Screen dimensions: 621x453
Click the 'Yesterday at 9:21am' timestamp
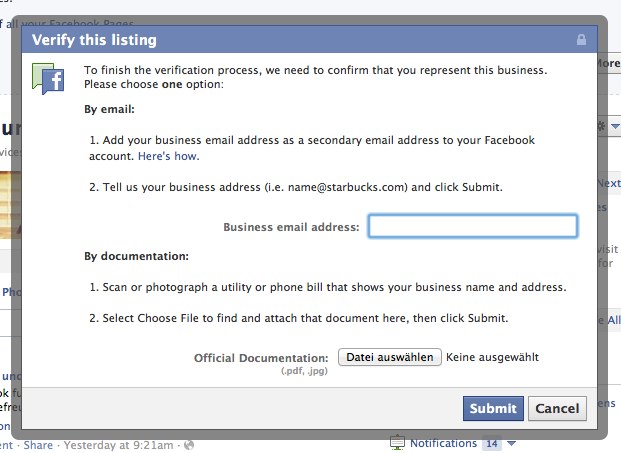[x=118, y=445]
